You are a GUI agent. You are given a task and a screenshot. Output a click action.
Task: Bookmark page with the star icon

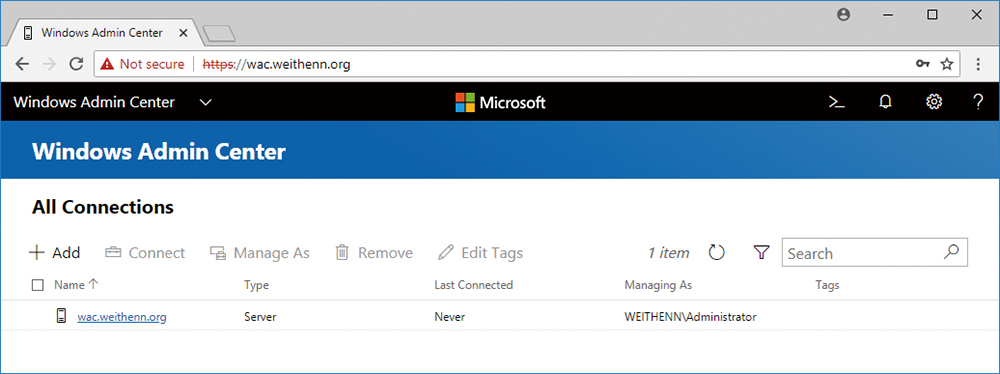(946, 64)
